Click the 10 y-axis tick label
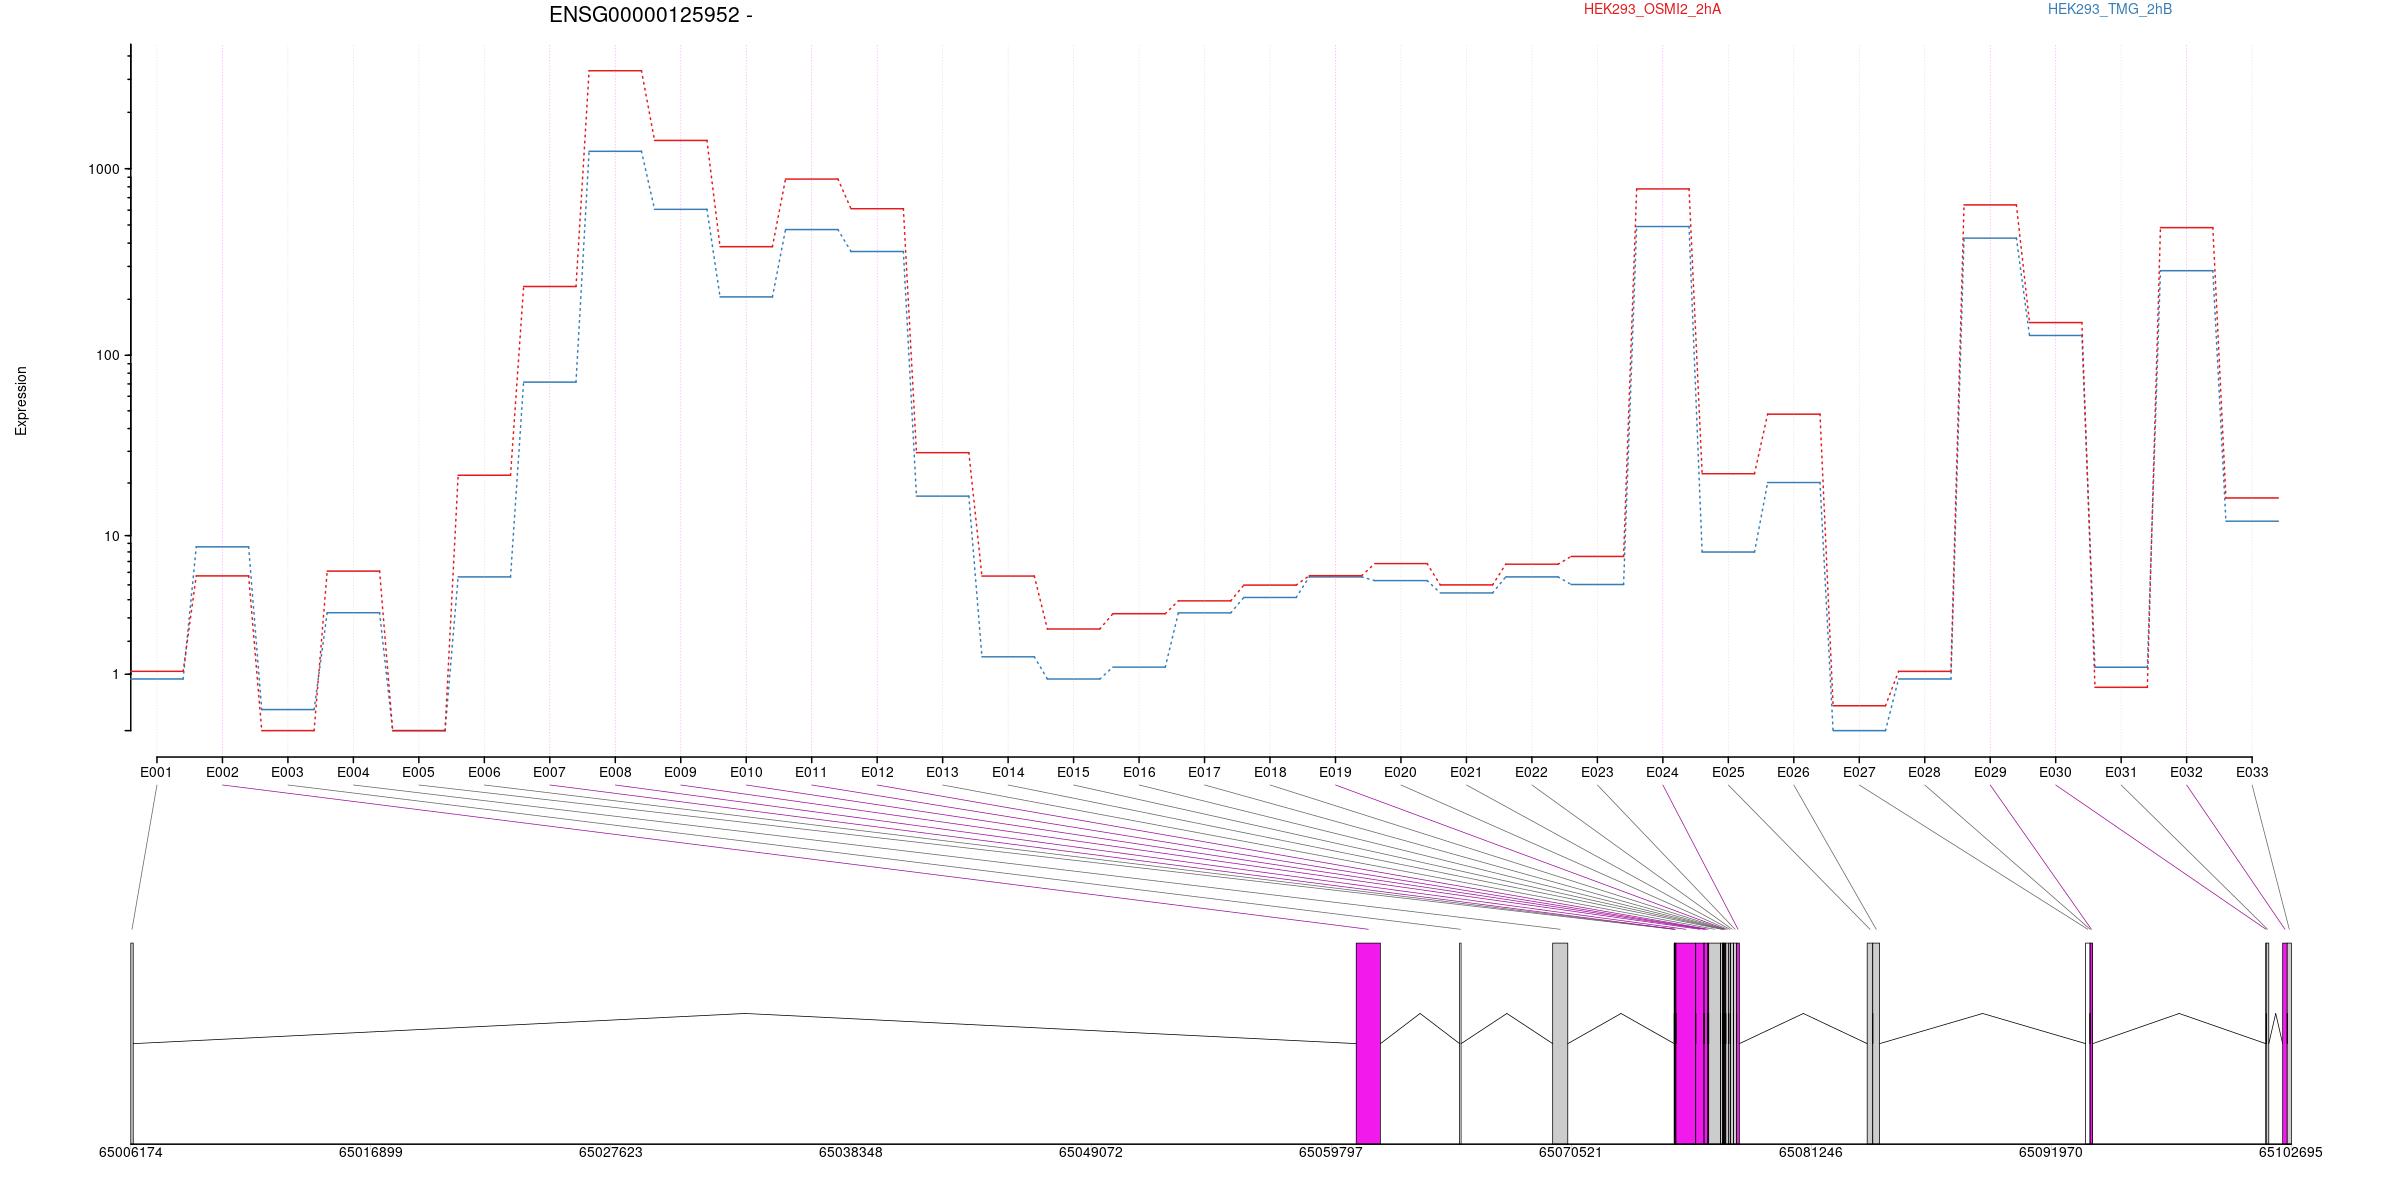Viewport: 2400px width, 1200px height. (x=112, y=536)
